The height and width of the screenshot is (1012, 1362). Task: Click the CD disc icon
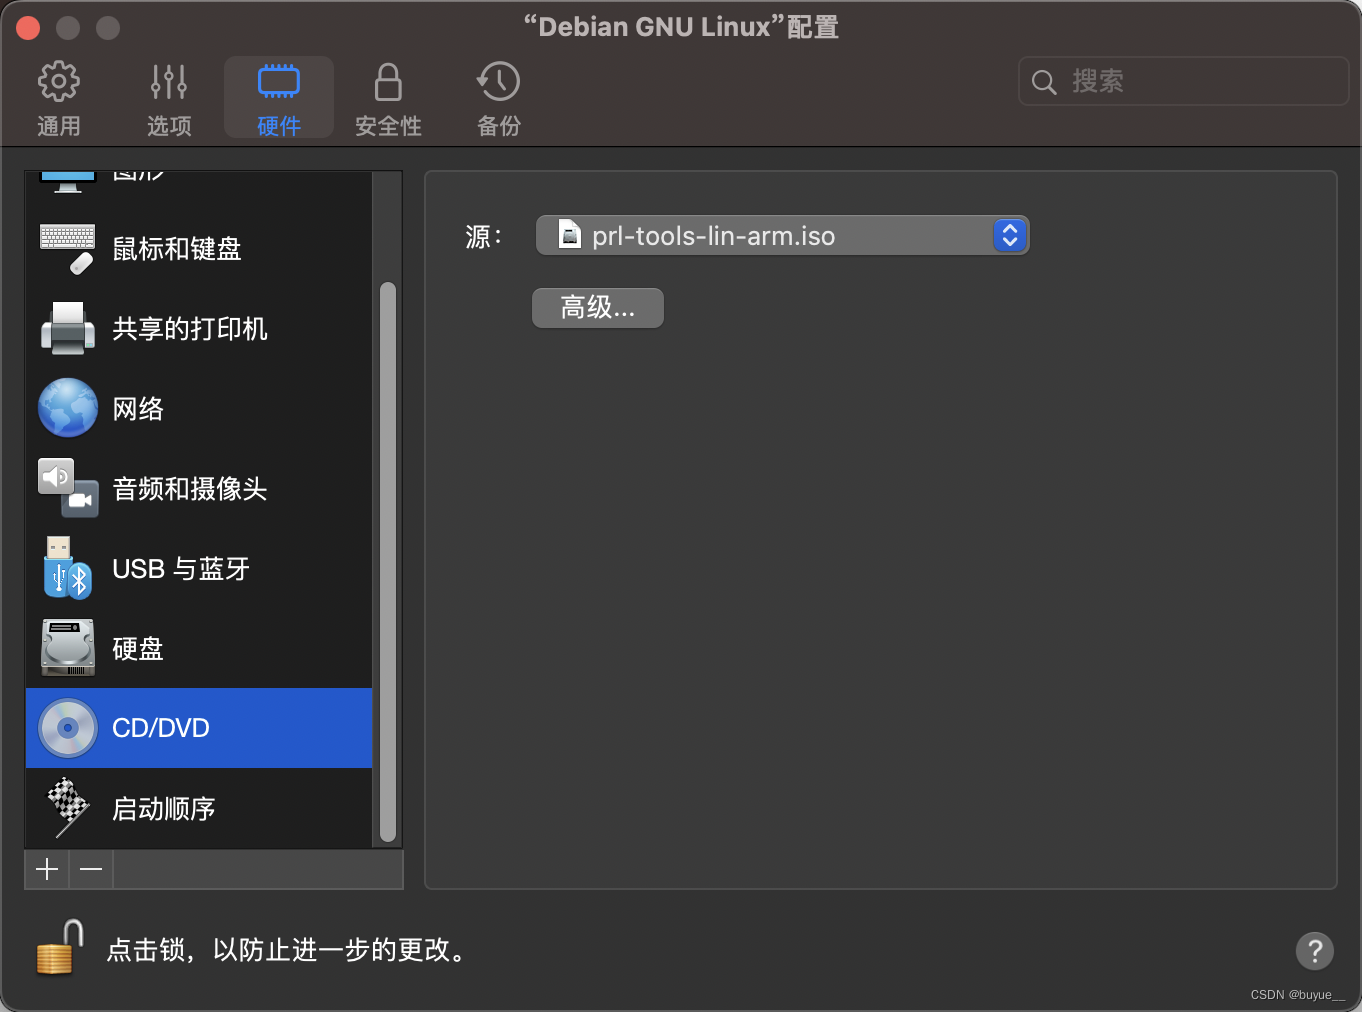coord(68,728)
